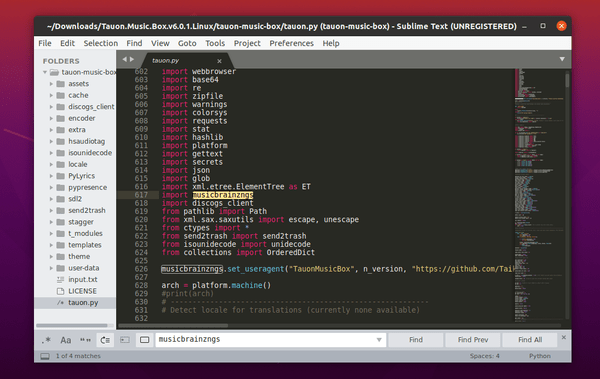Screen dimensions: 600x379
Task: Open the Selection menu
Action: coord(101,43)
